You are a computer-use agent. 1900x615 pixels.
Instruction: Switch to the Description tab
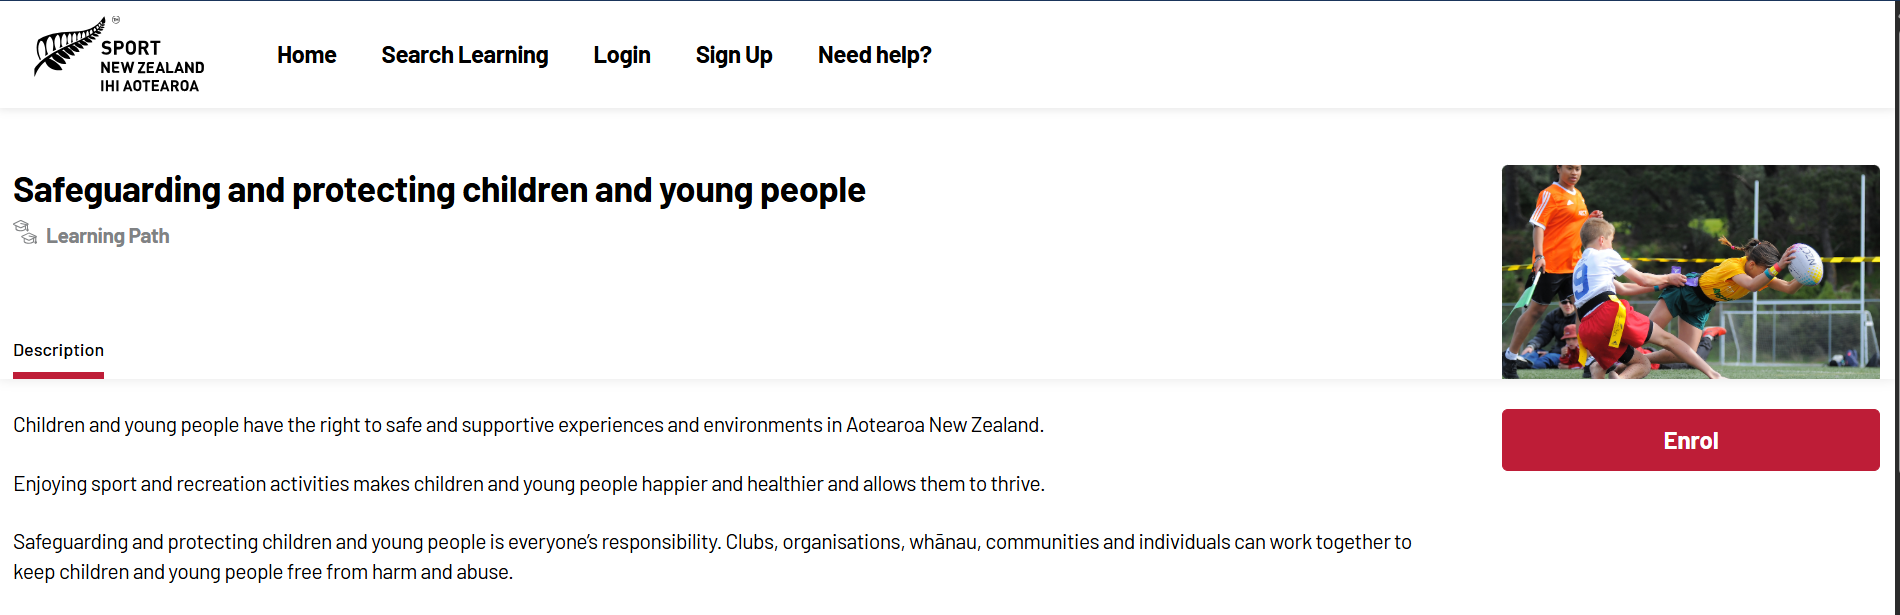[58, 350]
